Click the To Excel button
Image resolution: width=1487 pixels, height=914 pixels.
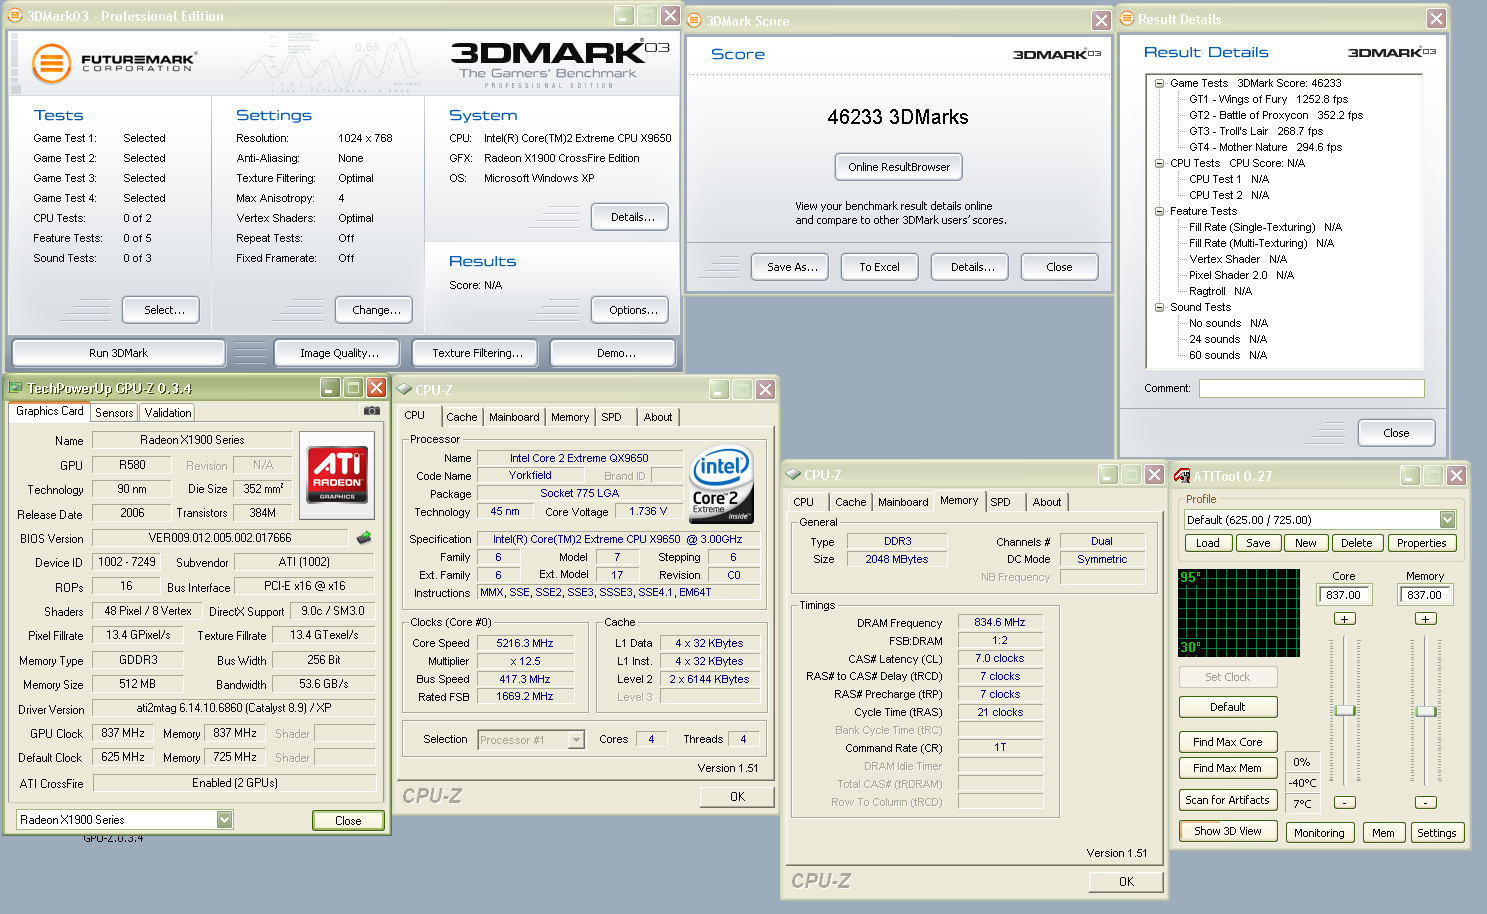tap(879, 267)
